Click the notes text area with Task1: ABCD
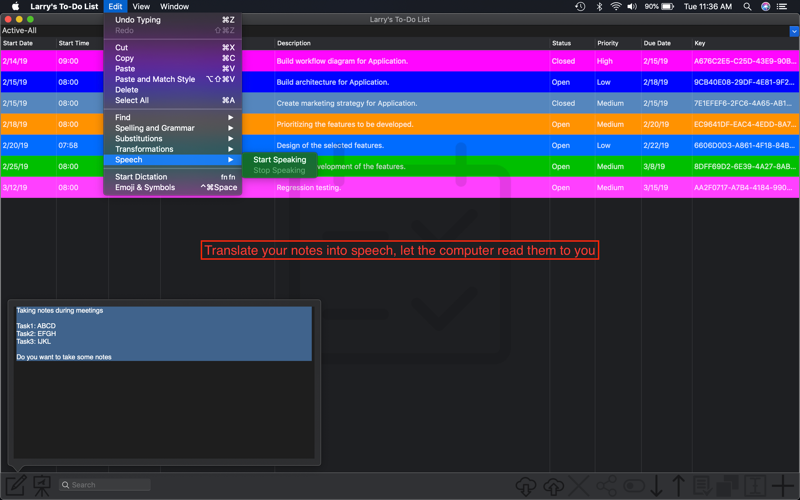The image size is (800, 500). pos(164,382)
